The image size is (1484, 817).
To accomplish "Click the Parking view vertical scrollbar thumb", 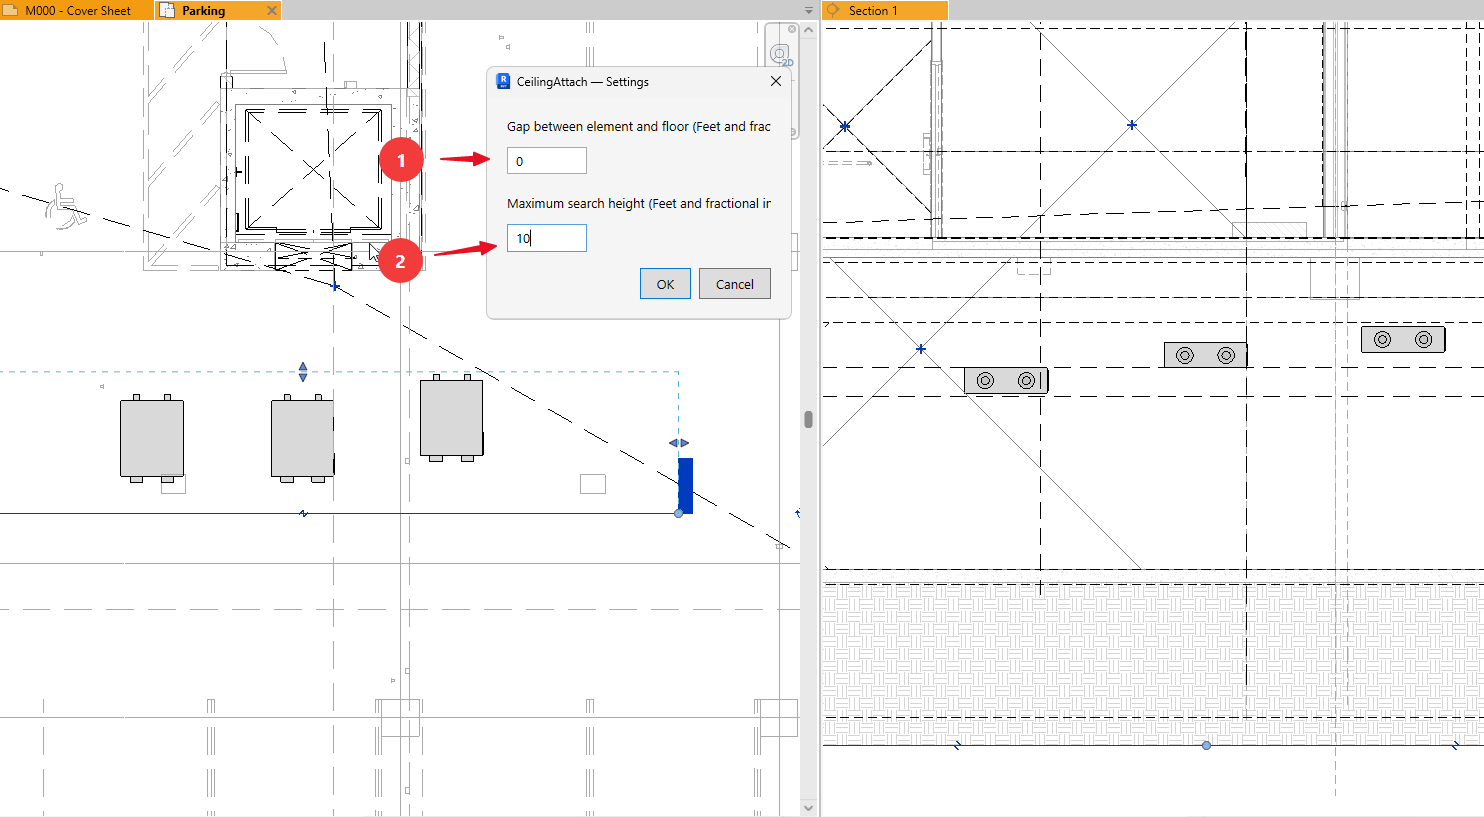I will (808, 419).
